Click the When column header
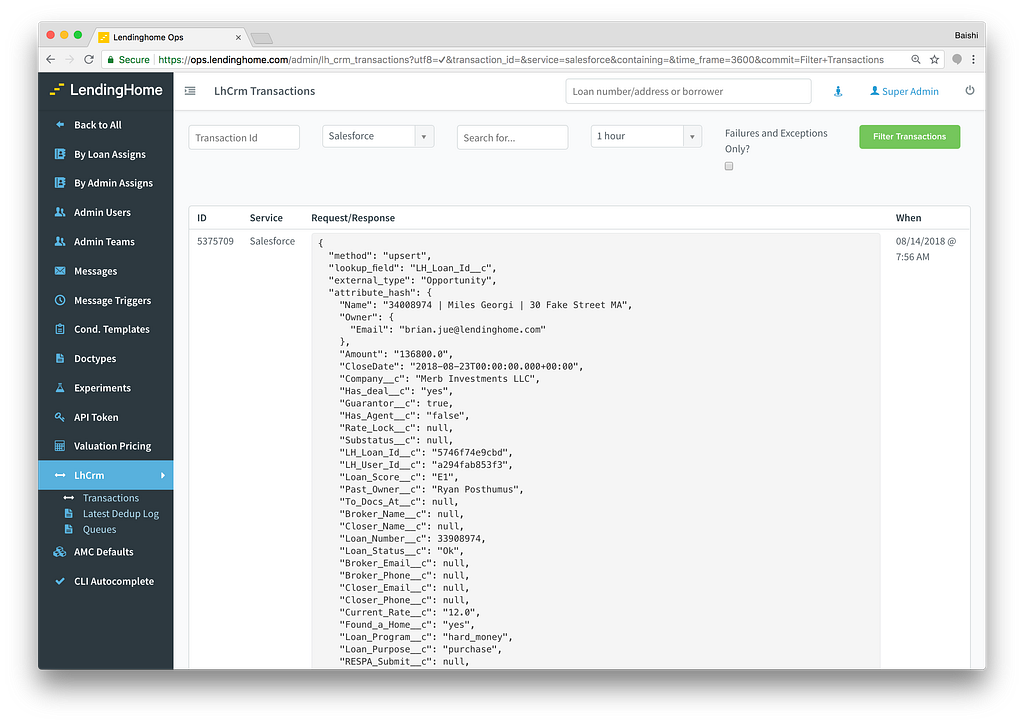1024x724 pixels. (908, 218)
